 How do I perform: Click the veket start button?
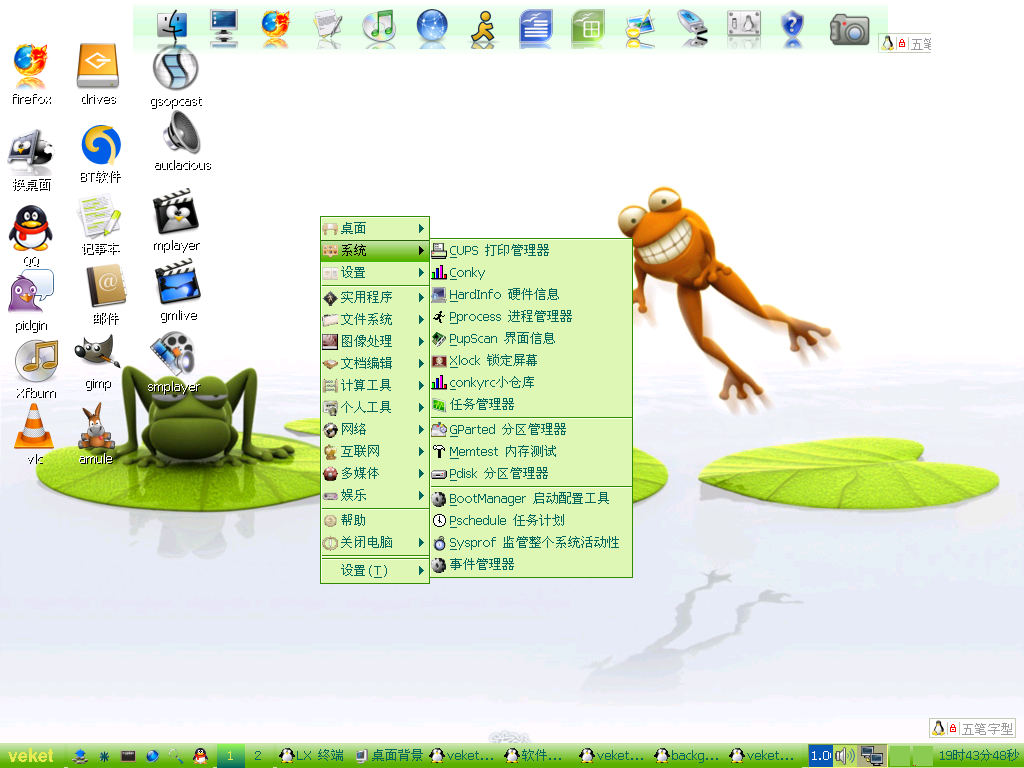click(x=31, y=756)
